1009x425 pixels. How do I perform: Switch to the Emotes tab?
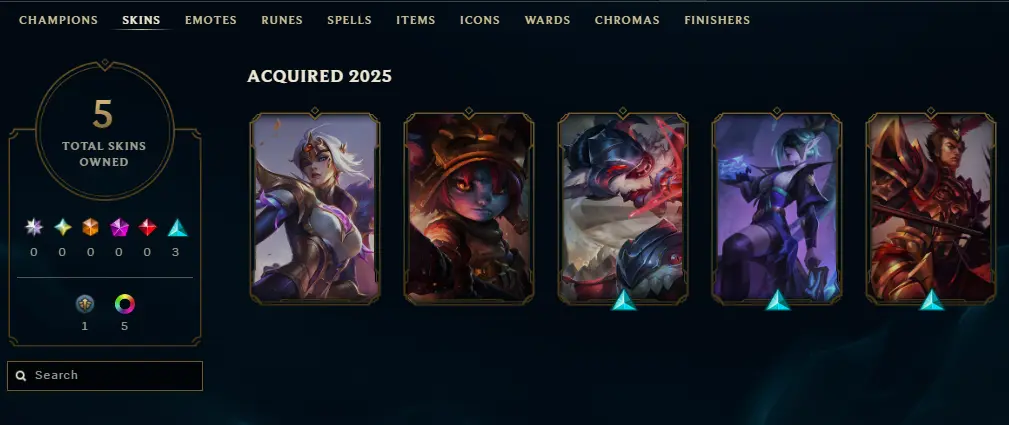(211, 20)
